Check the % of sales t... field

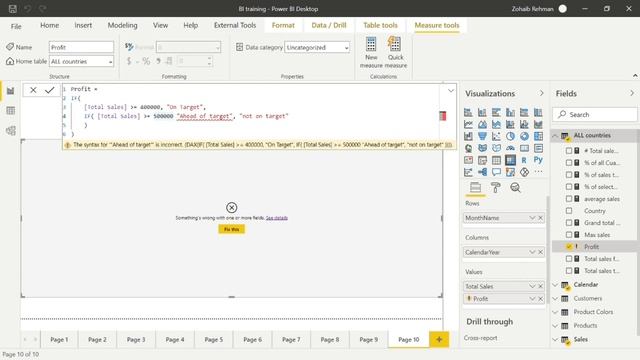569,175
